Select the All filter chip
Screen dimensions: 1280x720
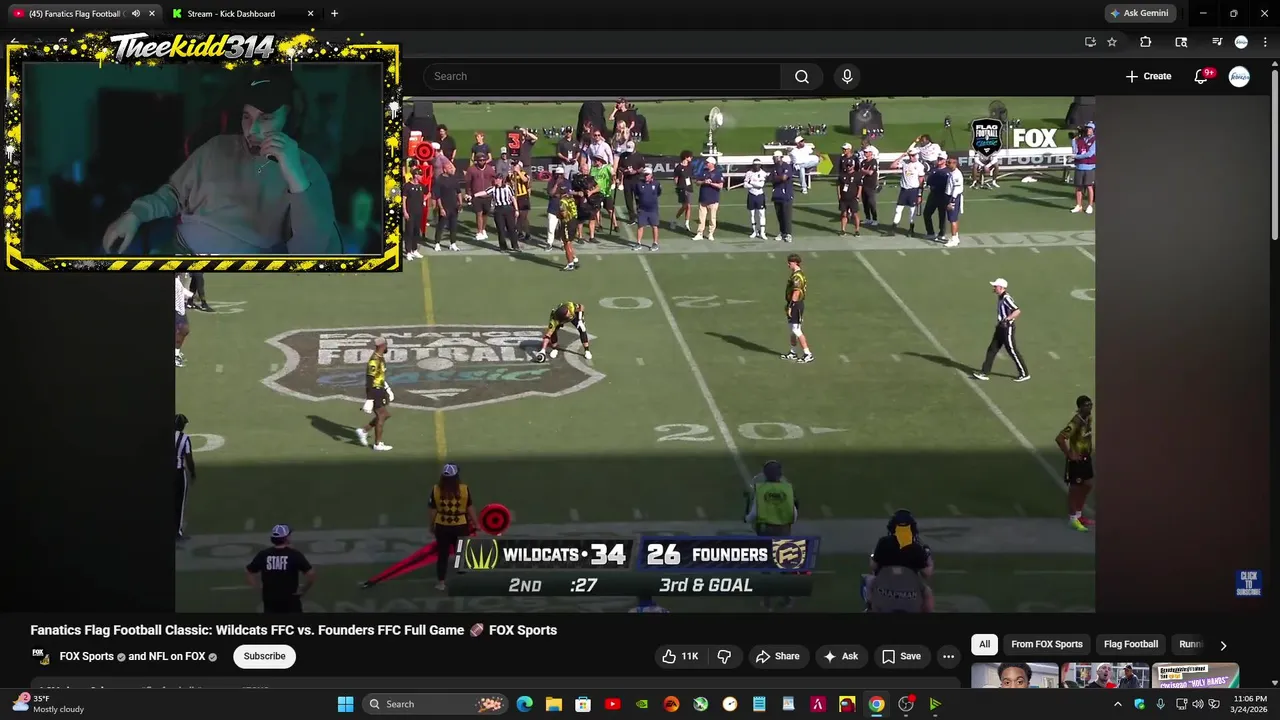(984, 644)
